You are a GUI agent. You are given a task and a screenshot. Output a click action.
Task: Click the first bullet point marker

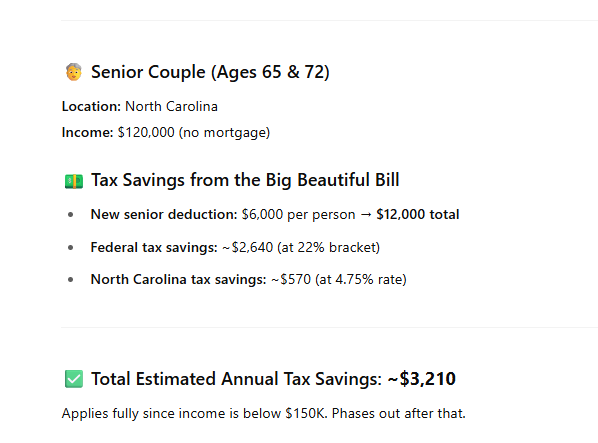[71, 215]
